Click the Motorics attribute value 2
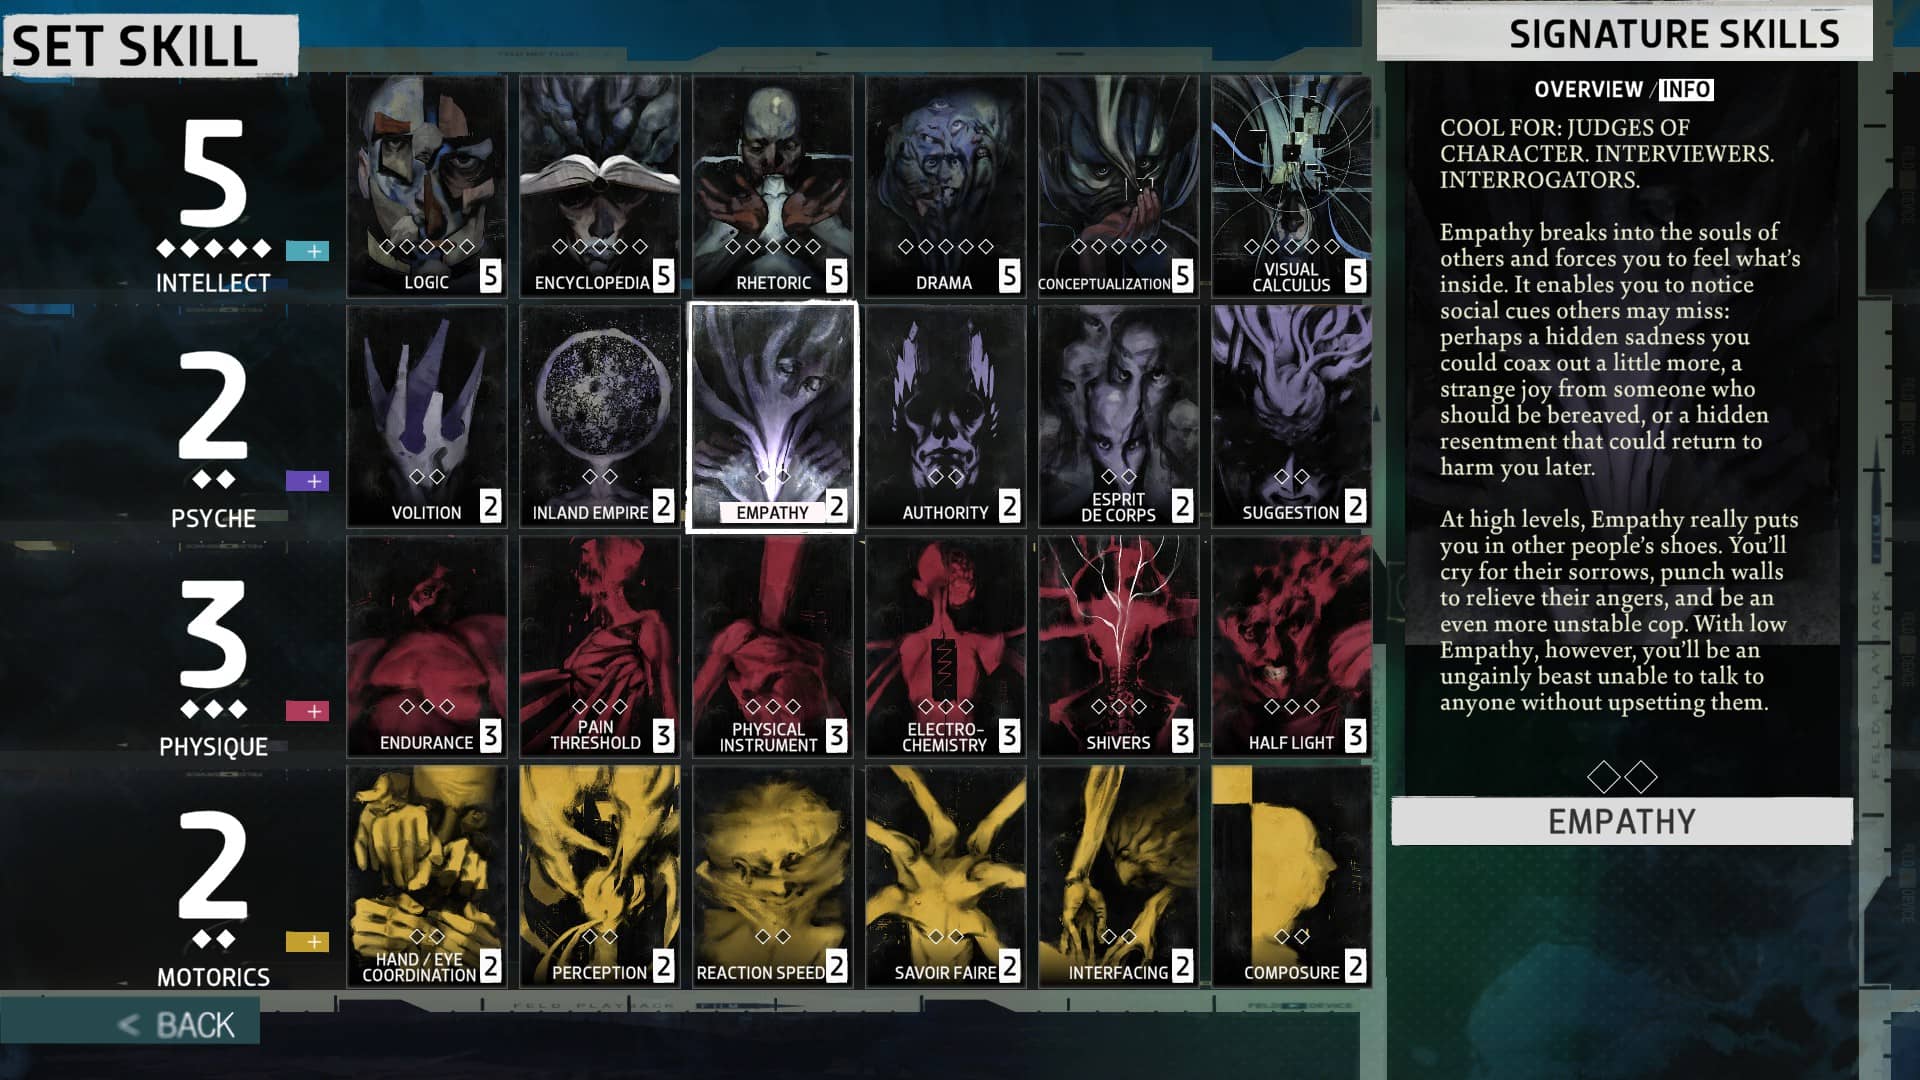 pos(213,865)
